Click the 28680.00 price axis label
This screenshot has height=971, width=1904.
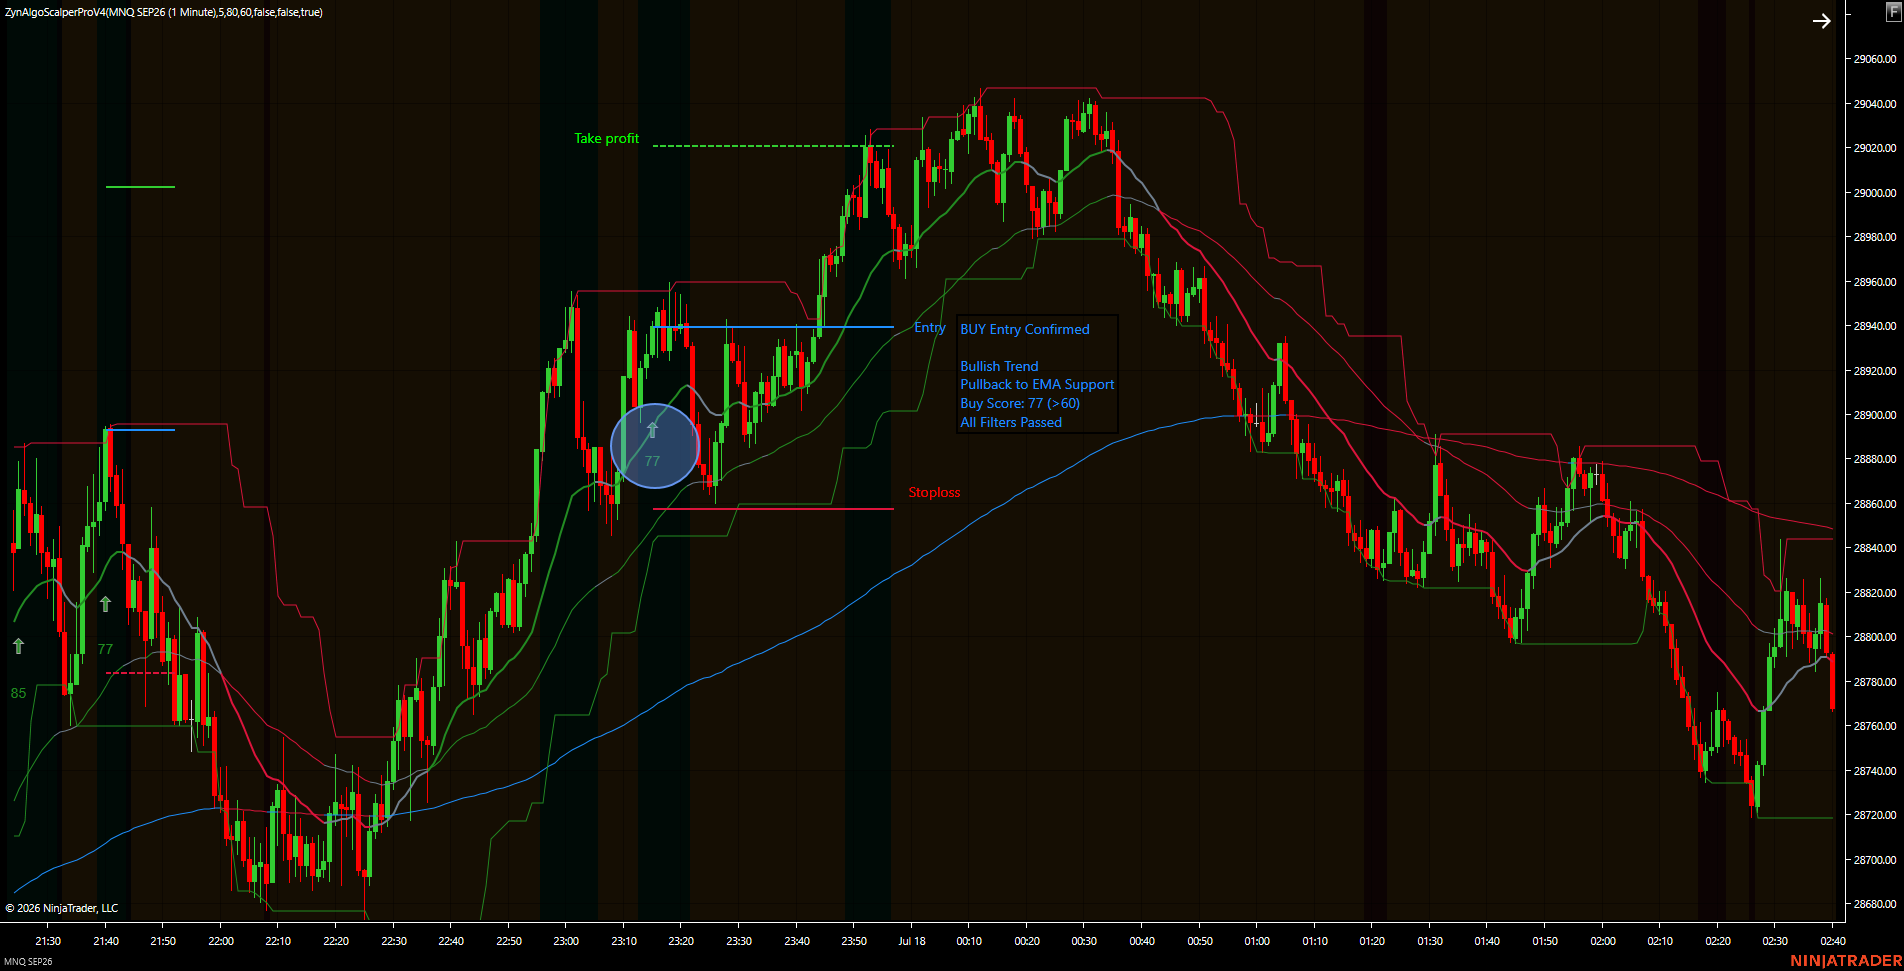click(1874, 904)
